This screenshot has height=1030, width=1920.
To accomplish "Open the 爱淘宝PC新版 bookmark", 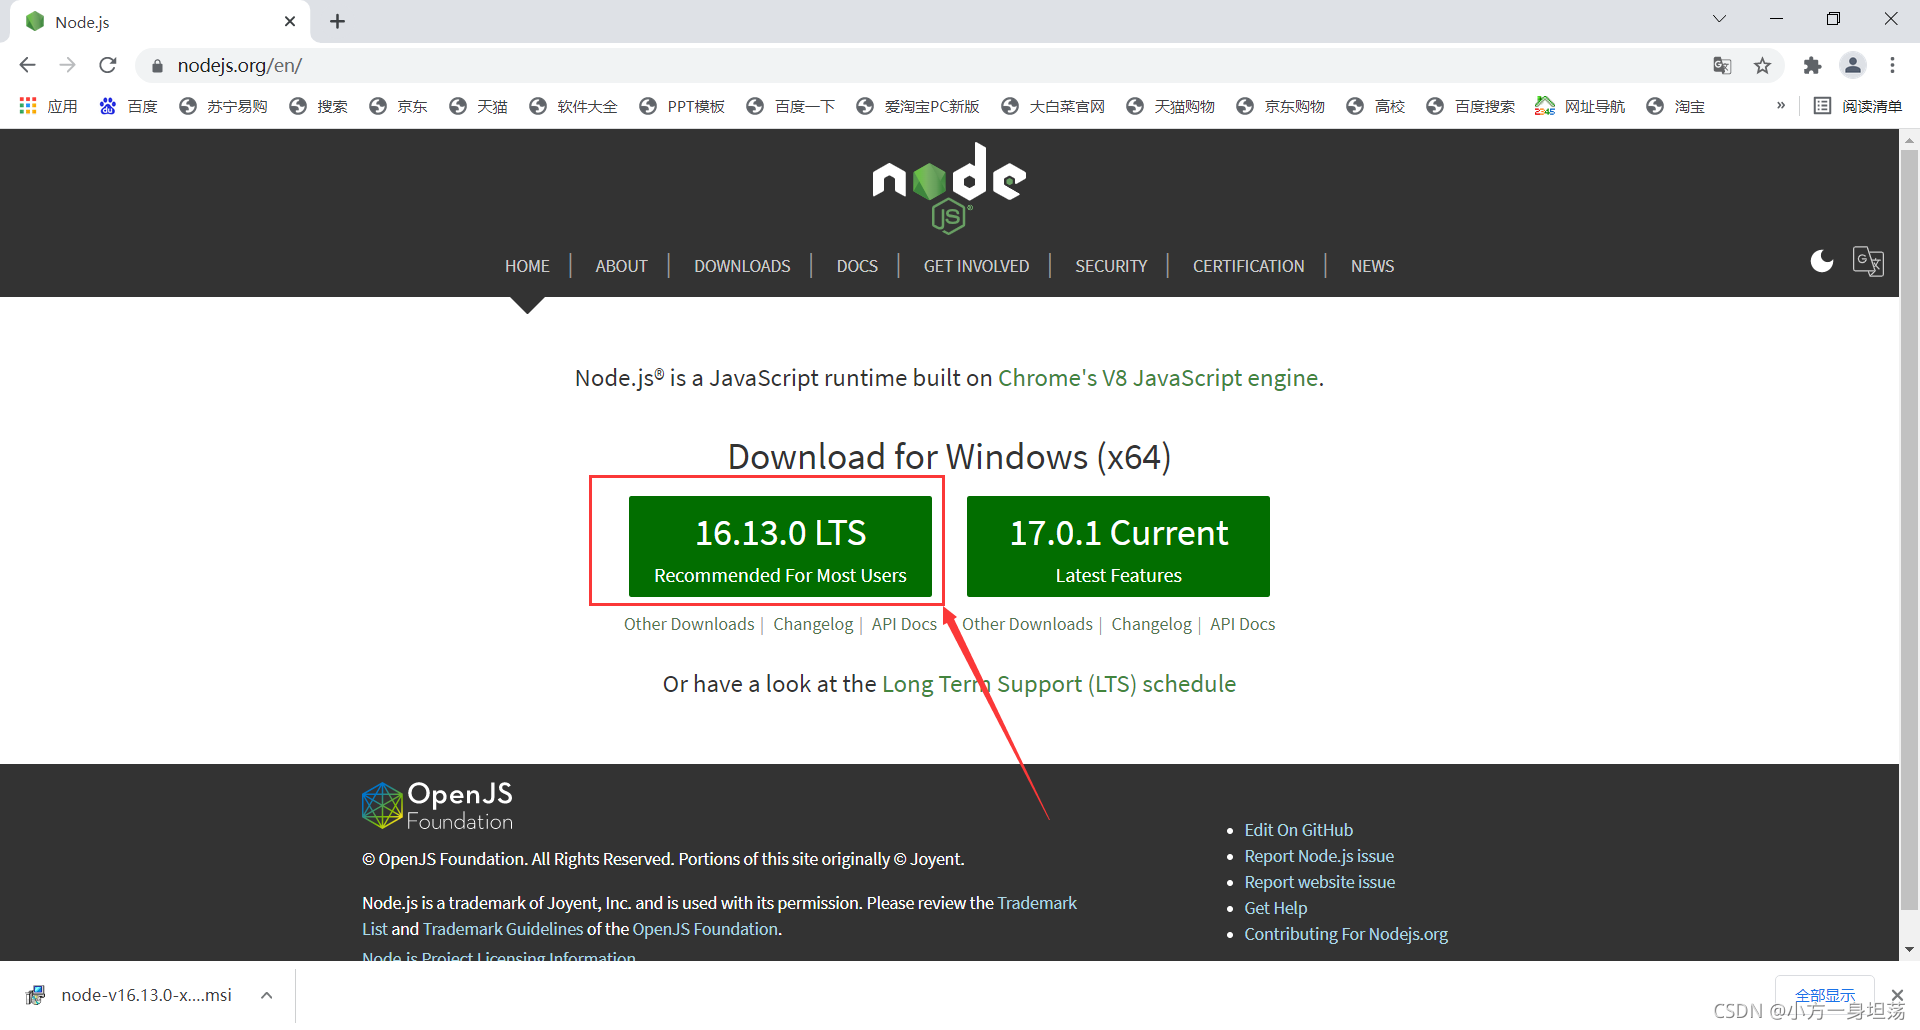I will [x=918, y=106].
